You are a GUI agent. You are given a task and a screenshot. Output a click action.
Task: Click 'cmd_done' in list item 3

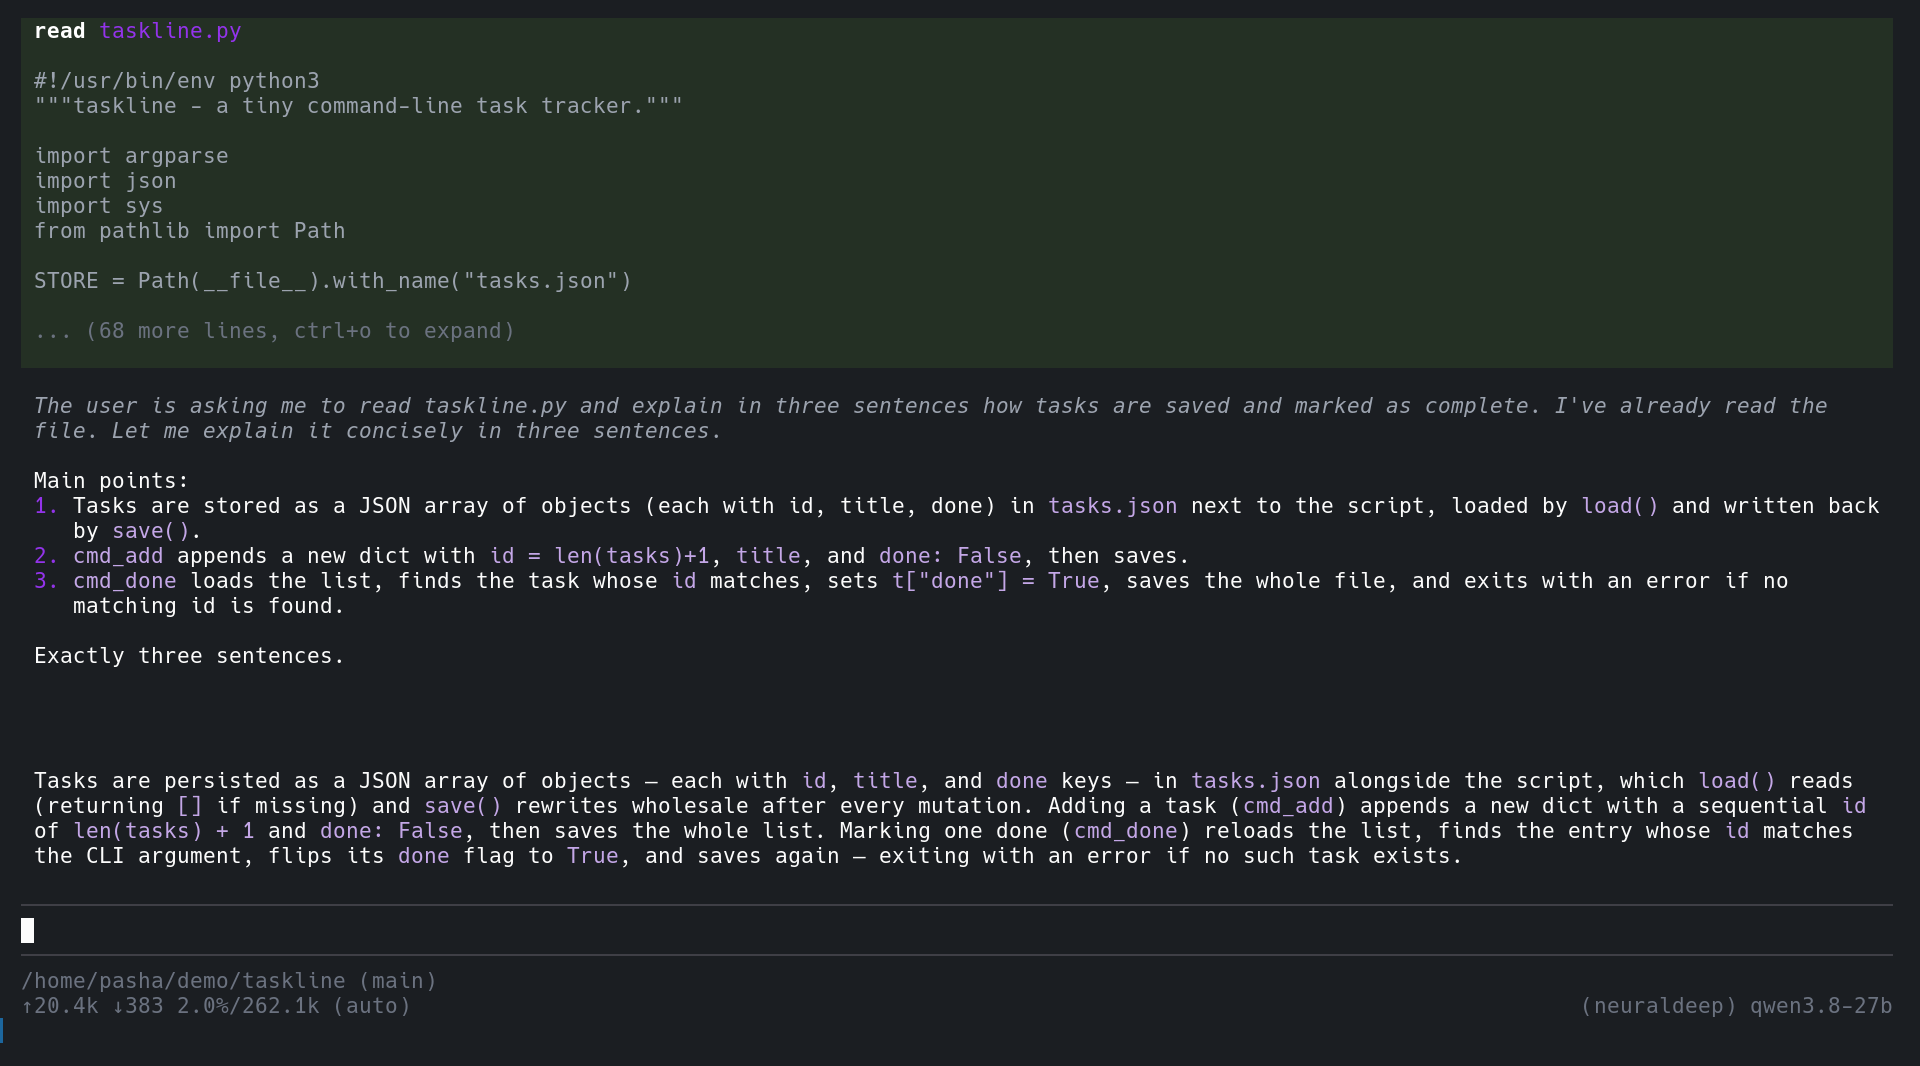pyautogui.click(x=124, y=581)
